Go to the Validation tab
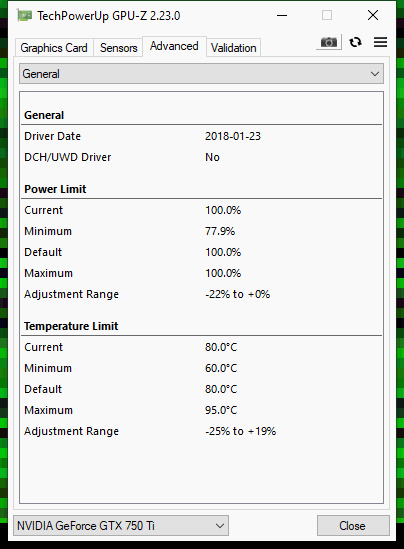The image size is (404, 549). click(234, 48)
